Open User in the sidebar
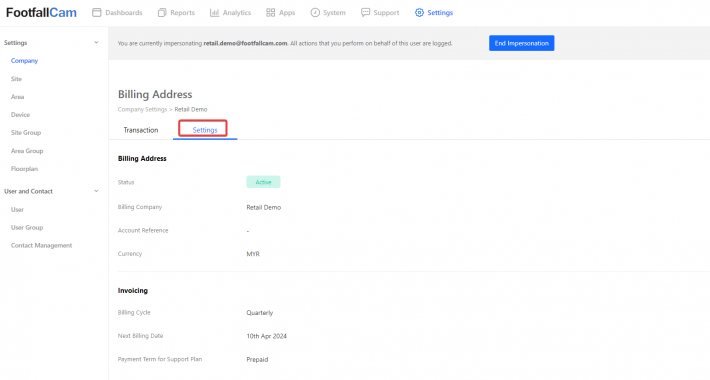Screen dimensions: 710x380 click(17, 210)
